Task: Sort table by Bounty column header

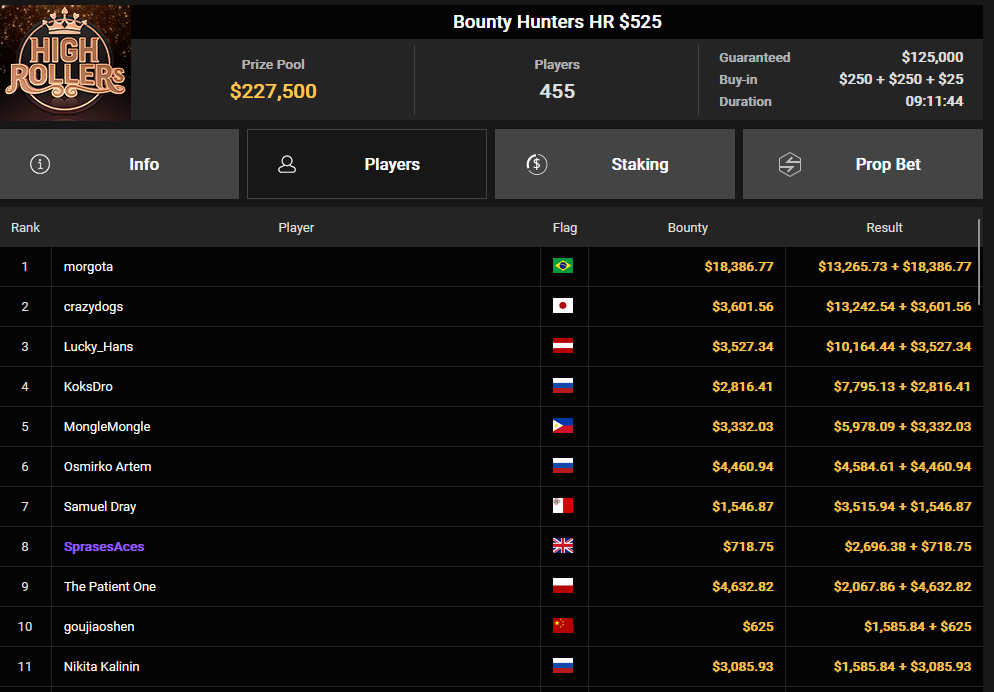Action: 687,227
